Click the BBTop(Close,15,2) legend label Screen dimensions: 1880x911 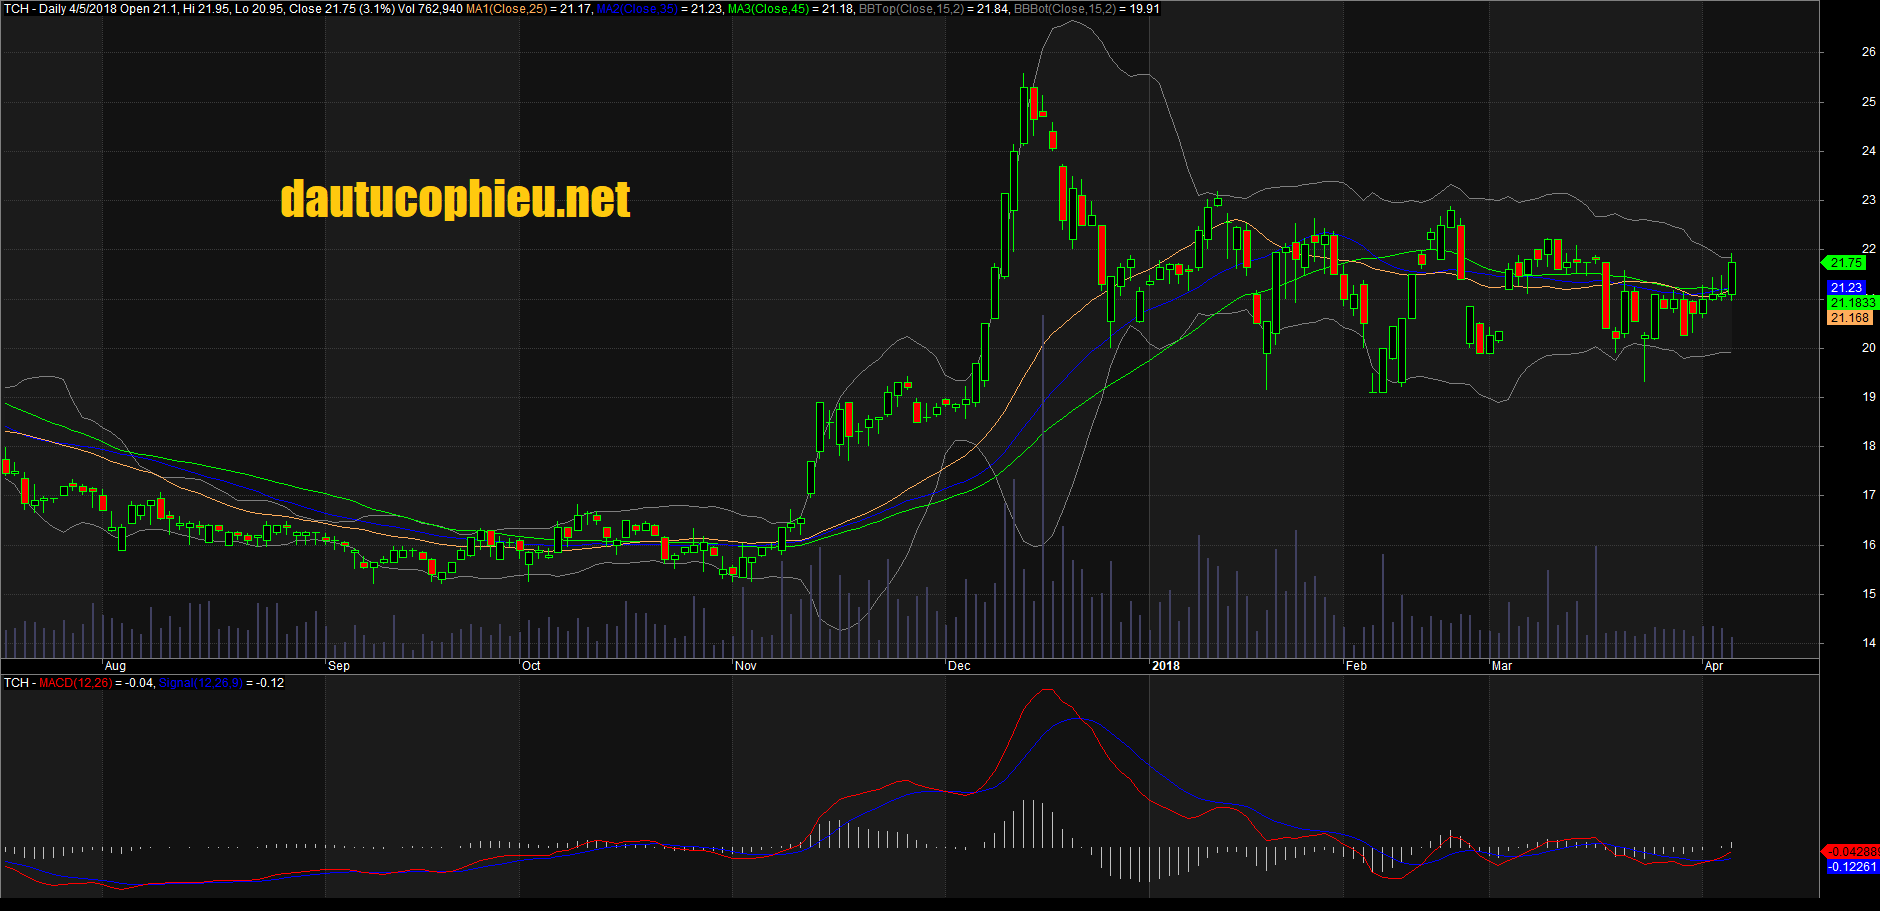[x=911, y=9]
